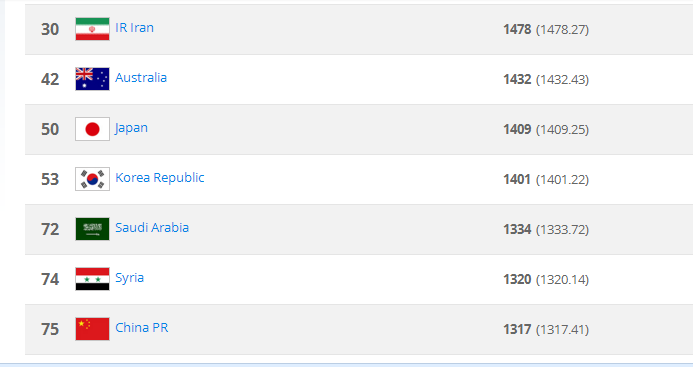The height and width of the screenshot is (367, 693).
Task: Select China PR's points value 1317
Action: pos(517,329)
